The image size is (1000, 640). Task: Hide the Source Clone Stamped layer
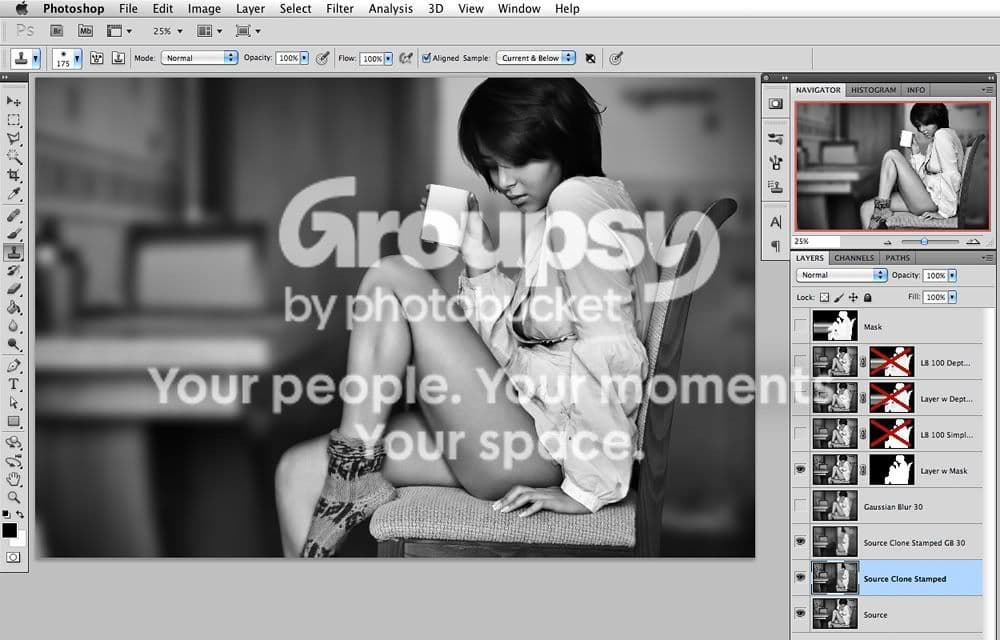[x=800, y=578]
